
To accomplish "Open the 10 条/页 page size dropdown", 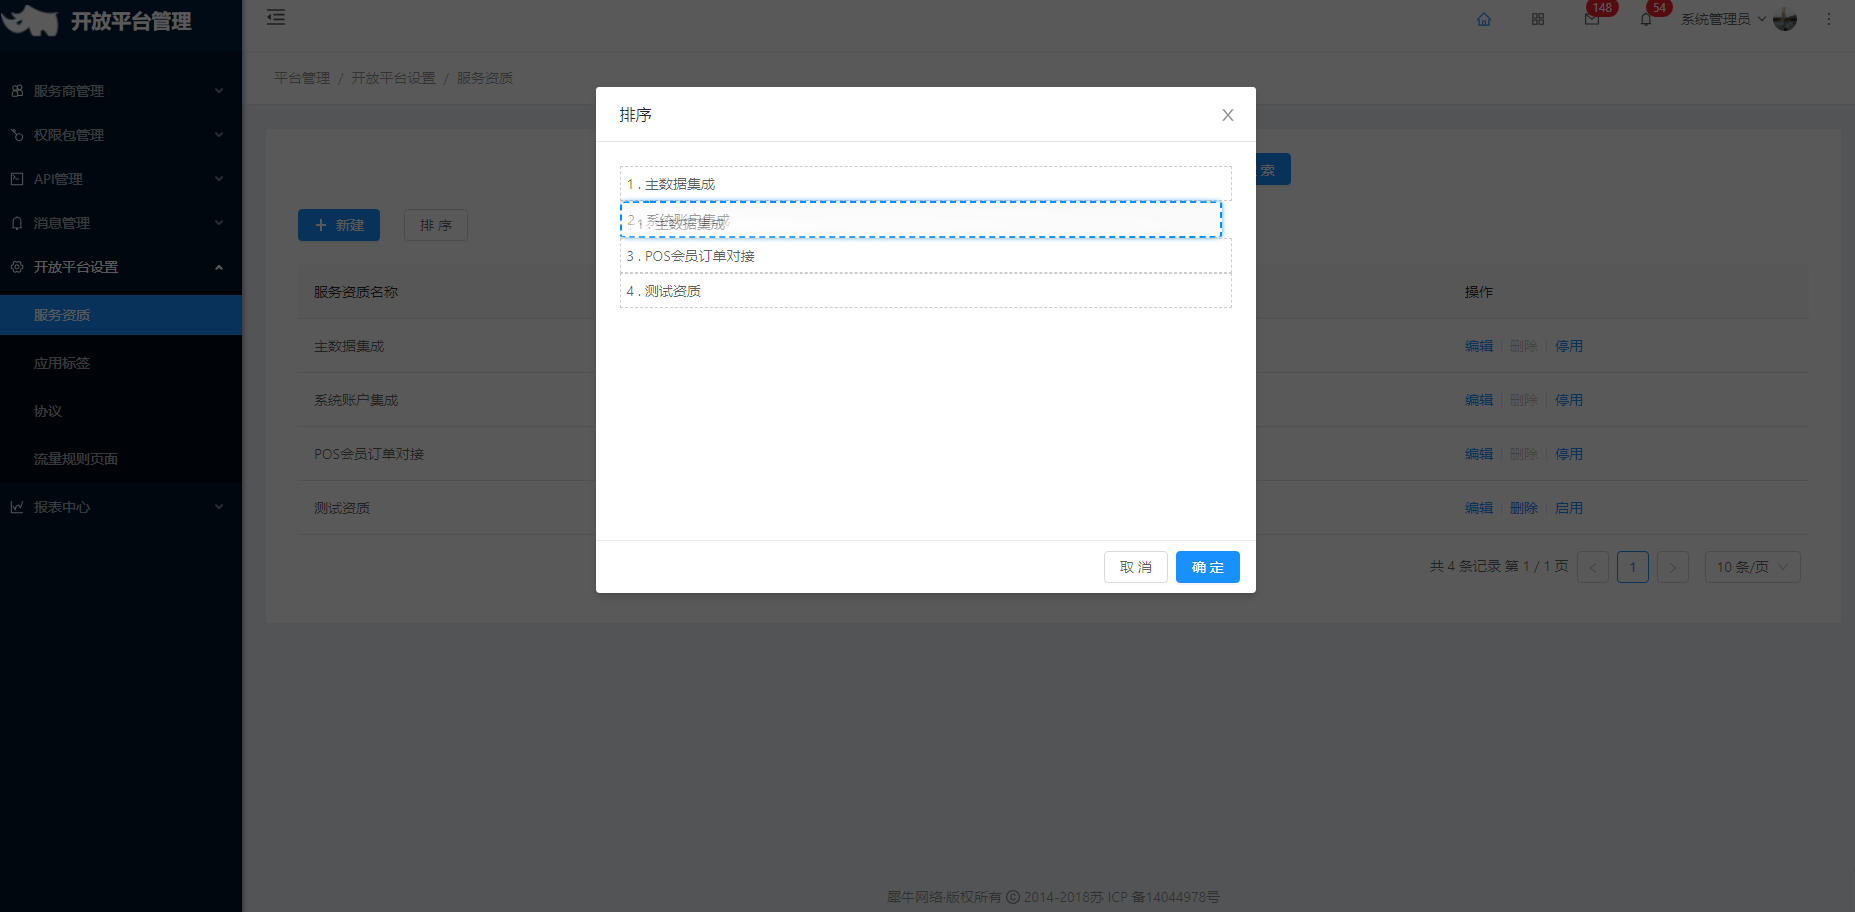I will pyautogui.click(x=1753, y=567).
